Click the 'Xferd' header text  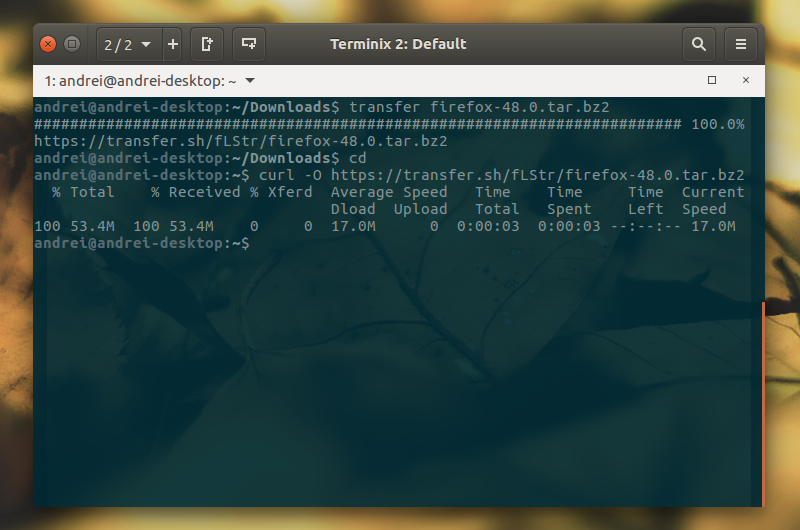290,192
